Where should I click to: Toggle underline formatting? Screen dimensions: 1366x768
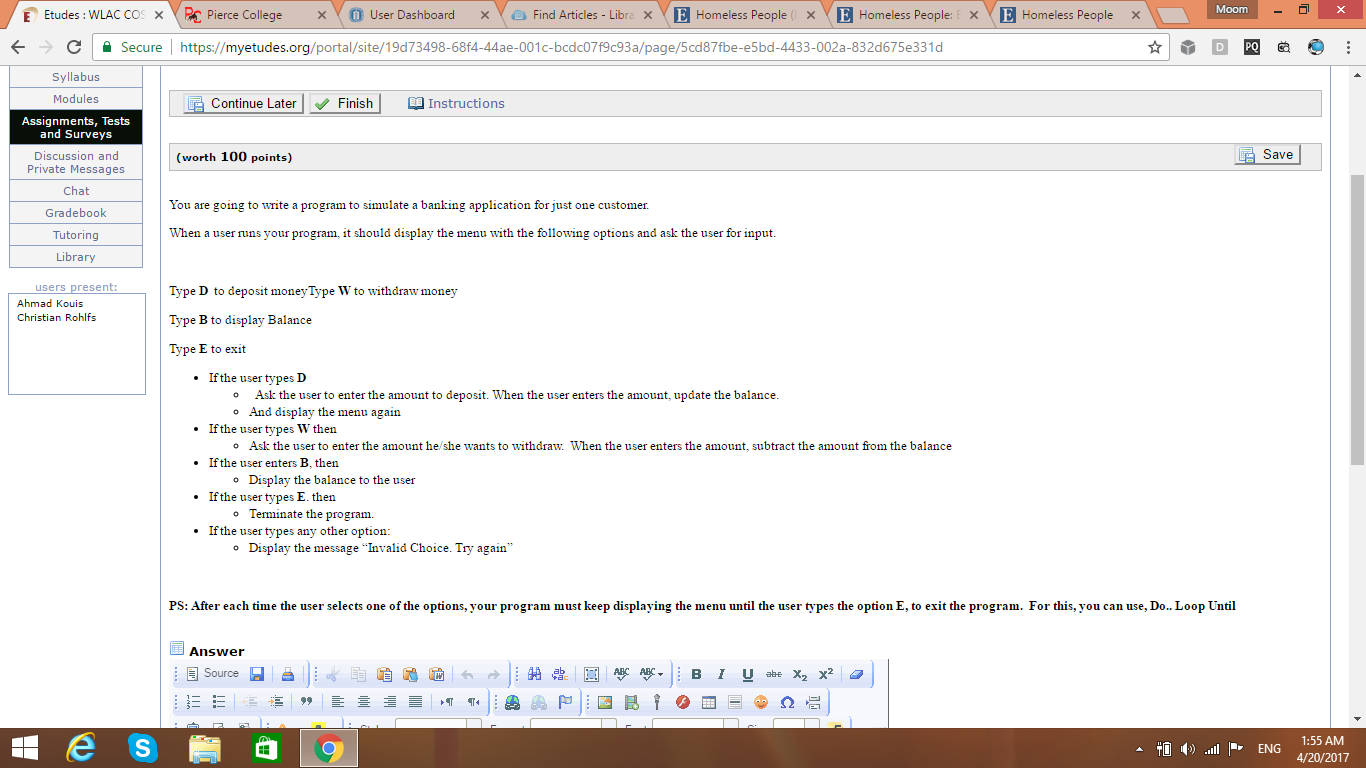[x=747, y=674]
